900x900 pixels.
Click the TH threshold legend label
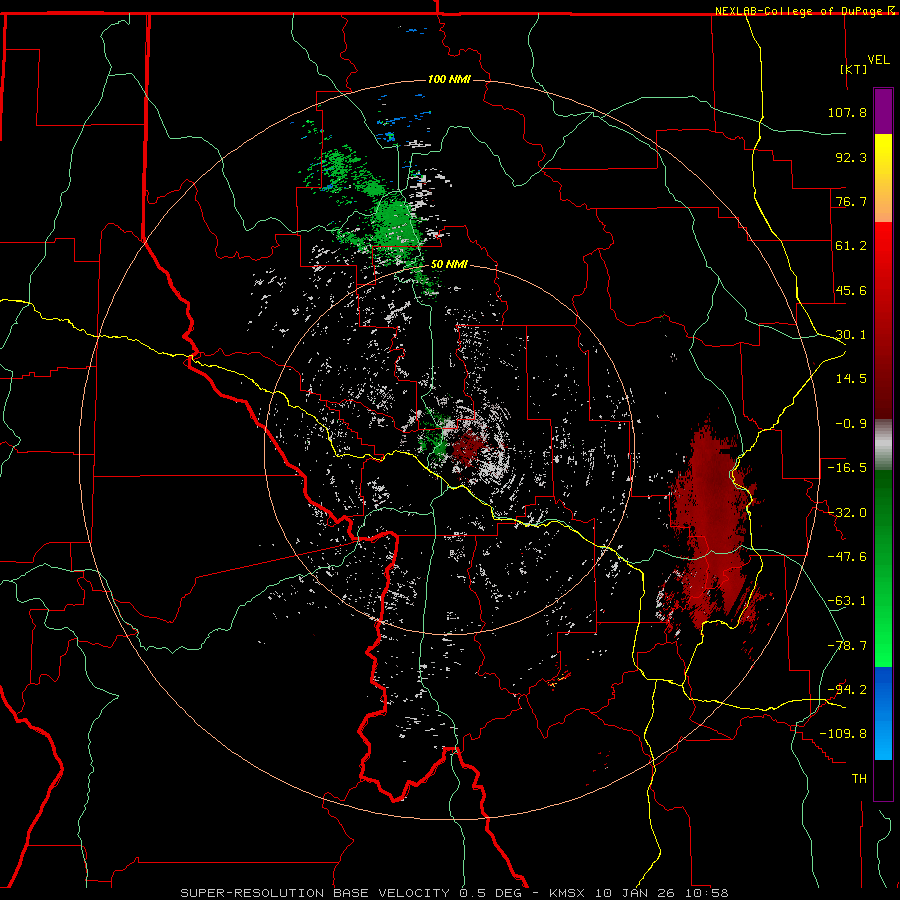(859, 779)
